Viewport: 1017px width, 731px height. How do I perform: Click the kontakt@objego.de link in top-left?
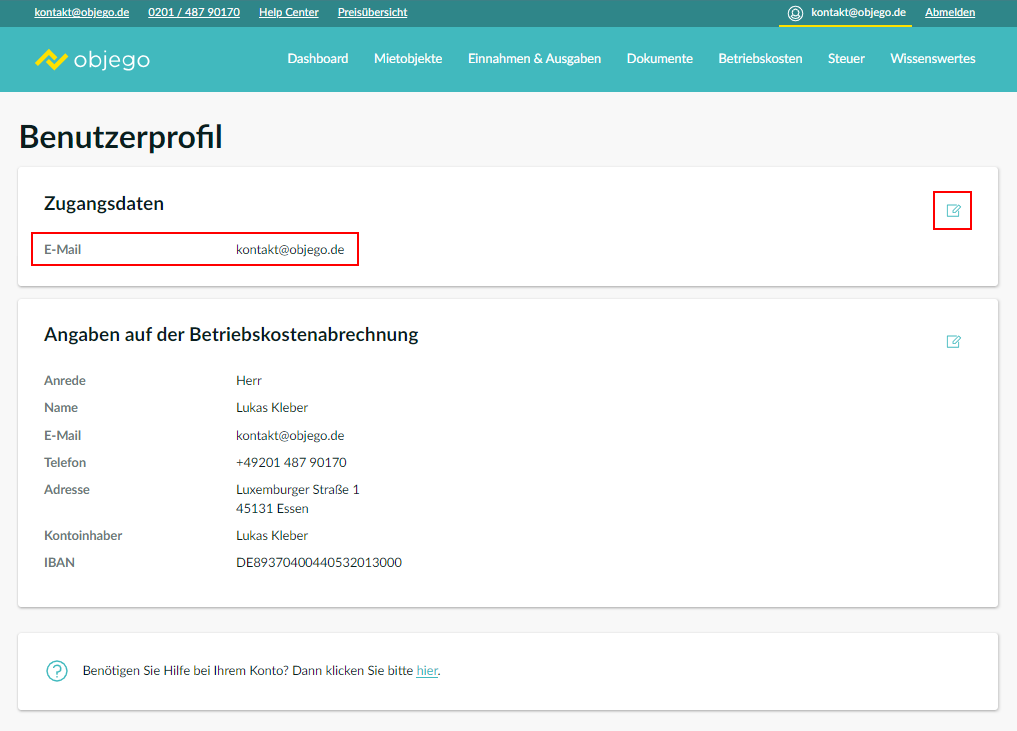82,13
